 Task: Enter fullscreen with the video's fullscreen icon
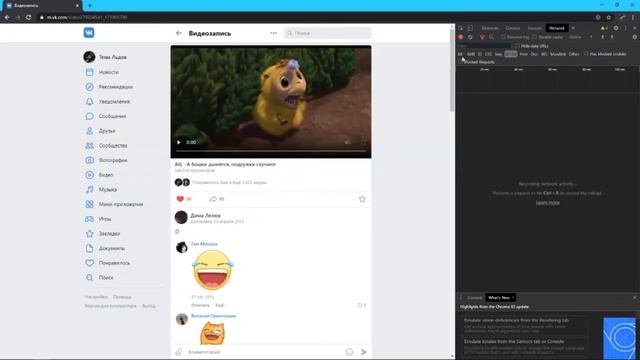click(x=363, y=142)
